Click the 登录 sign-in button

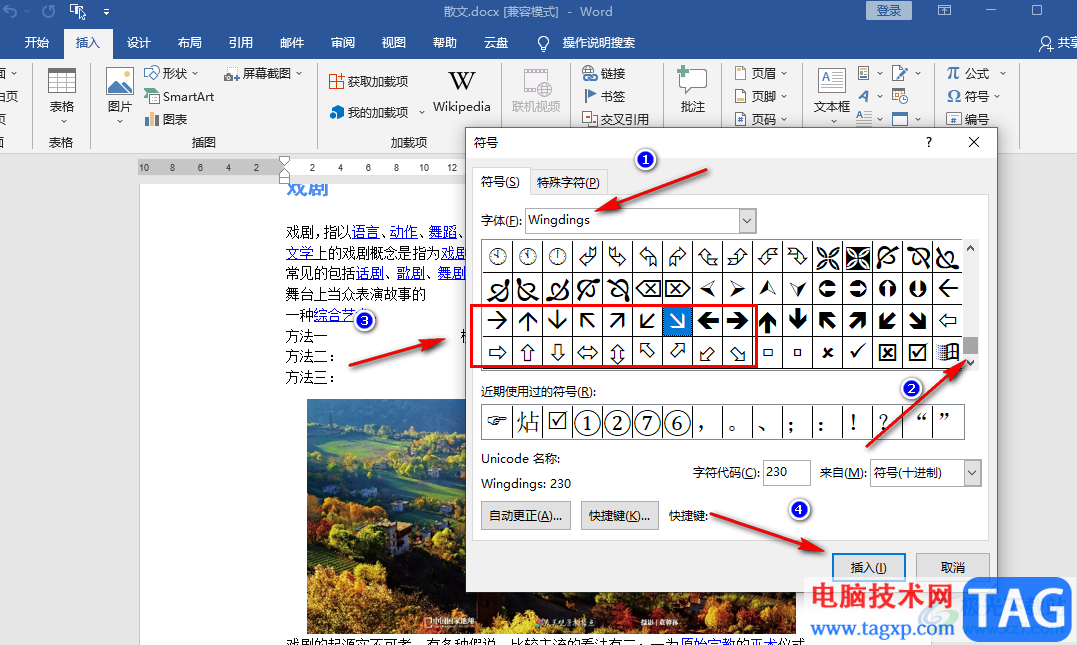888,10
